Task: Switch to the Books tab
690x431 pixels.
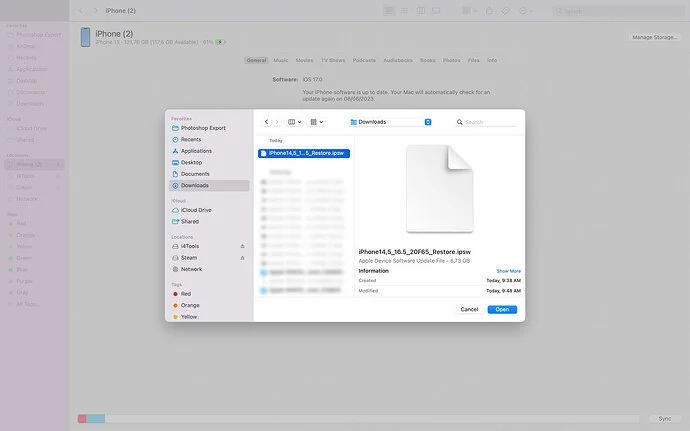Action: click(428, 60)
